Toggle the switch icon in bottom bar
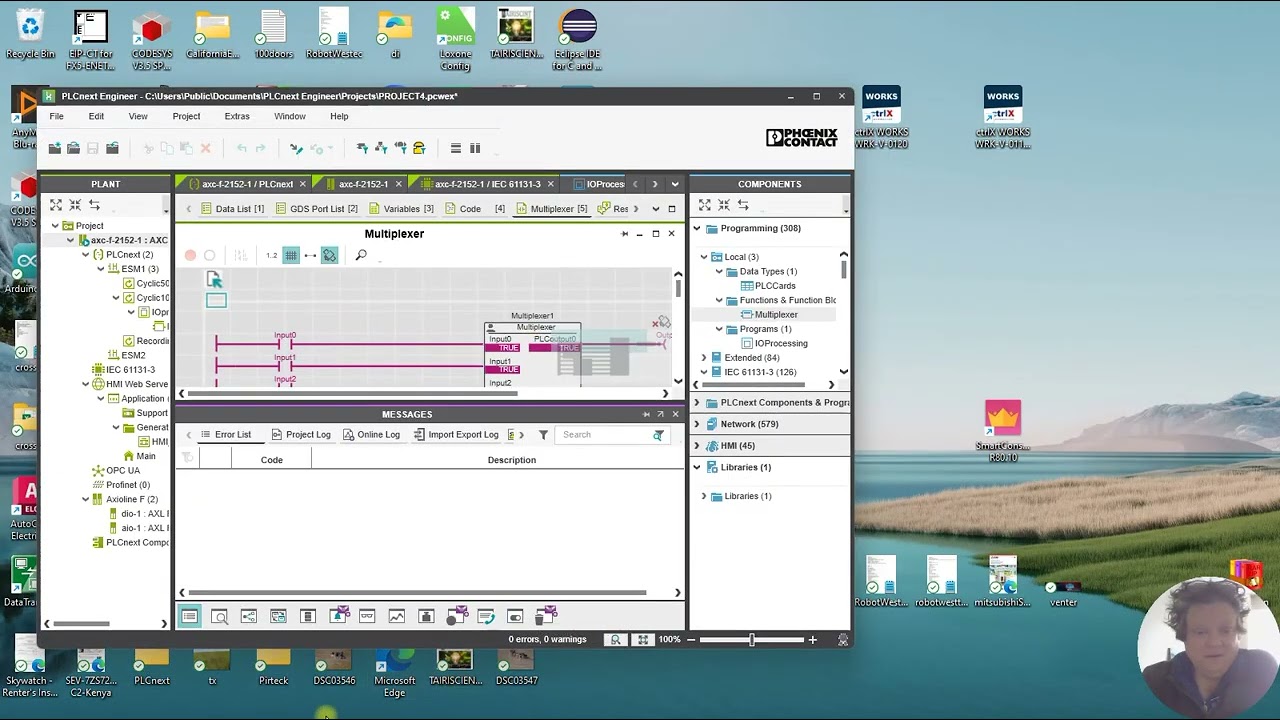Image resolution: width=1280 pixels, height=720 pixels. coord(515,616)
